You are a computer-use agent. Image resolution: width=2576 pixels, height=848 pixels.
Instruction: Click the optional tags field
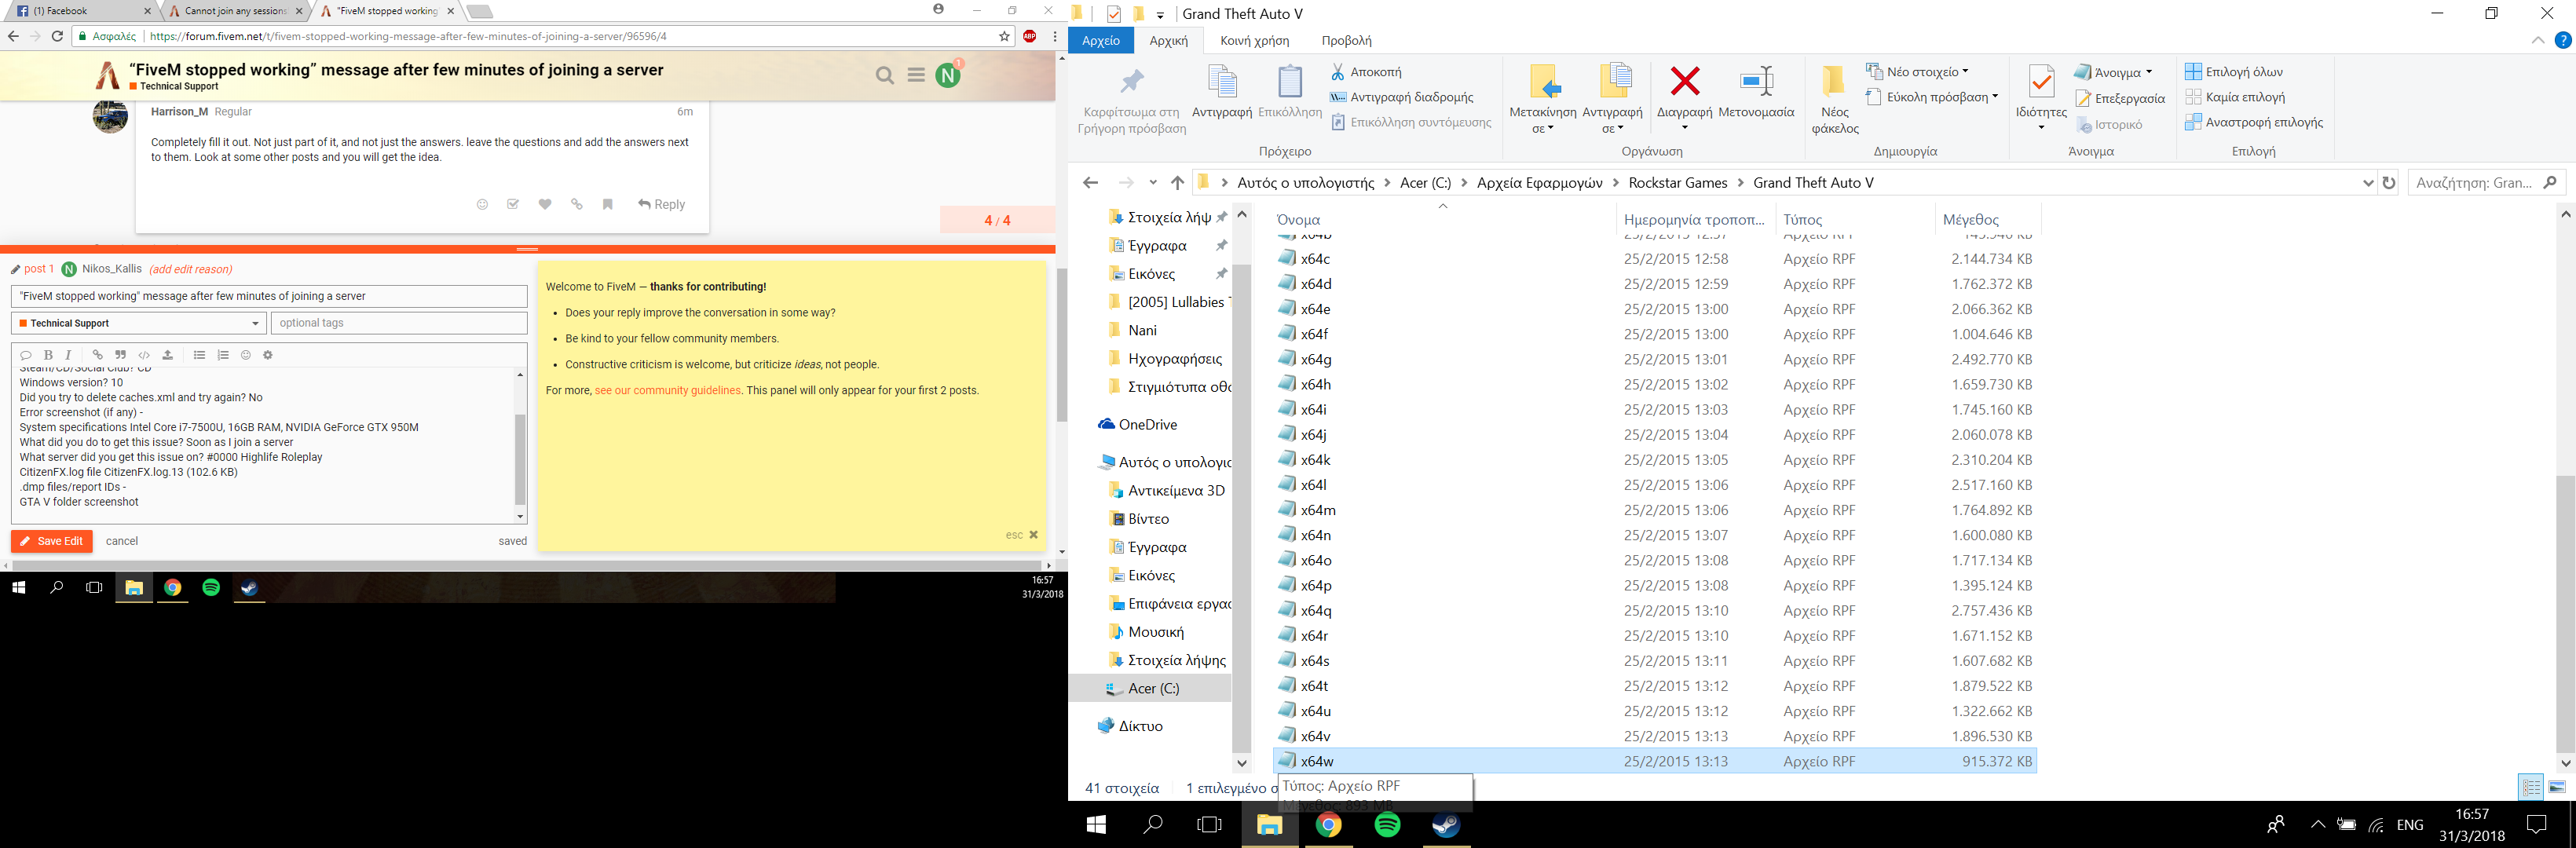point(398,323)
